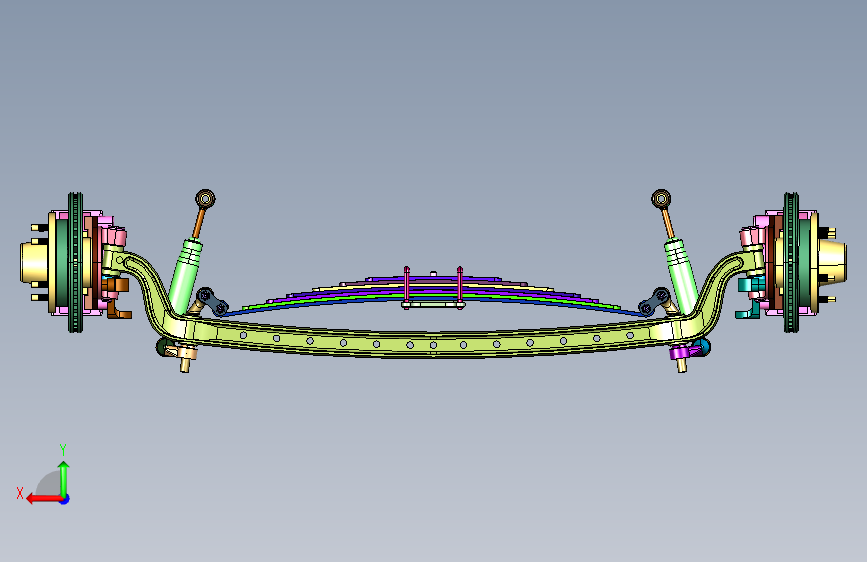Select the right dark blue spring shackle link

(655, 301)
